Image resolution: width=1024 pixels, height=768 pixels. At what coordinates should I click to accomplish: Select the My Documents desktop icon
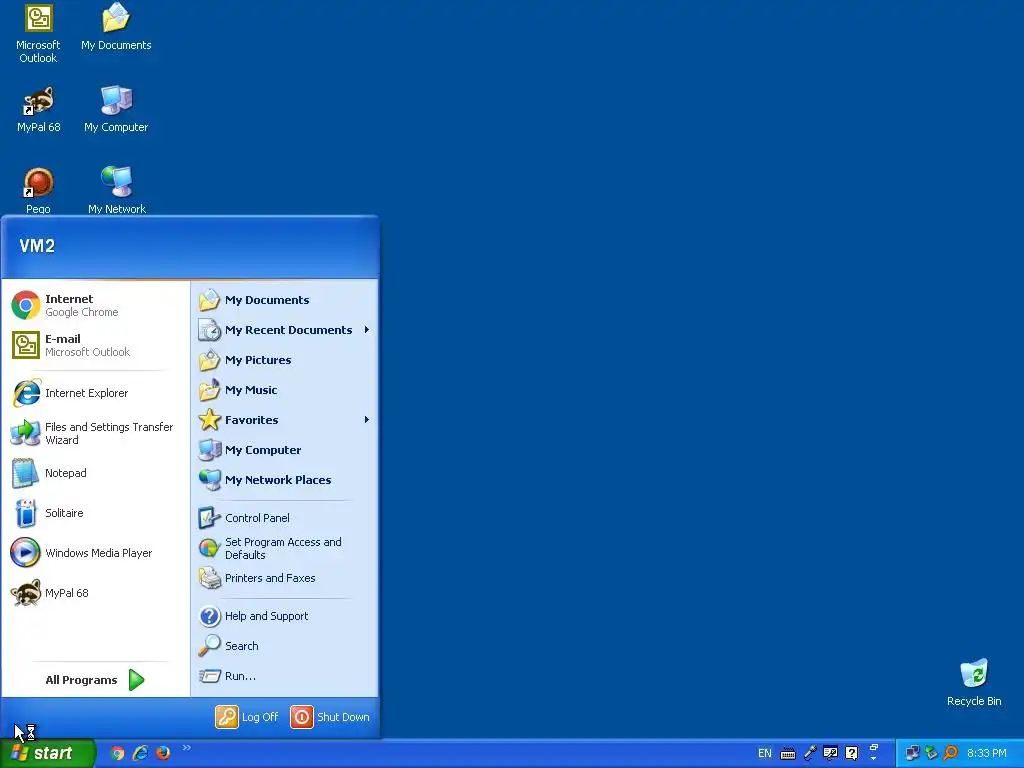pos(116,27)
